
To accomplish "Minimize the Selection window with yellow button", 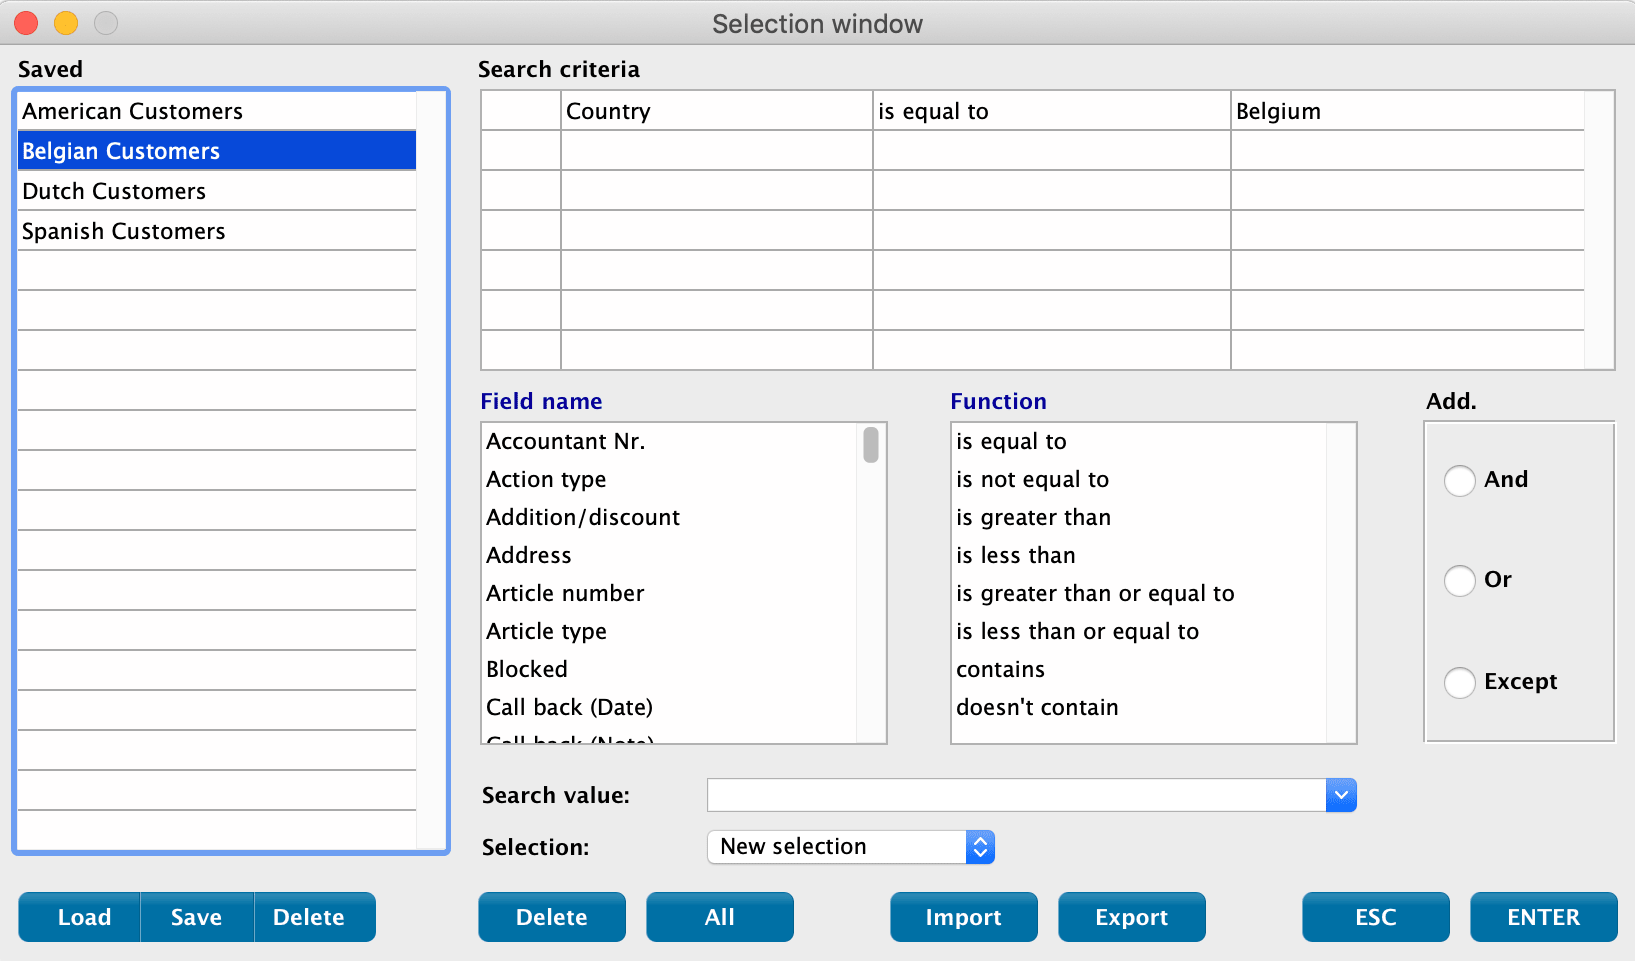I will tap(66, 23).
